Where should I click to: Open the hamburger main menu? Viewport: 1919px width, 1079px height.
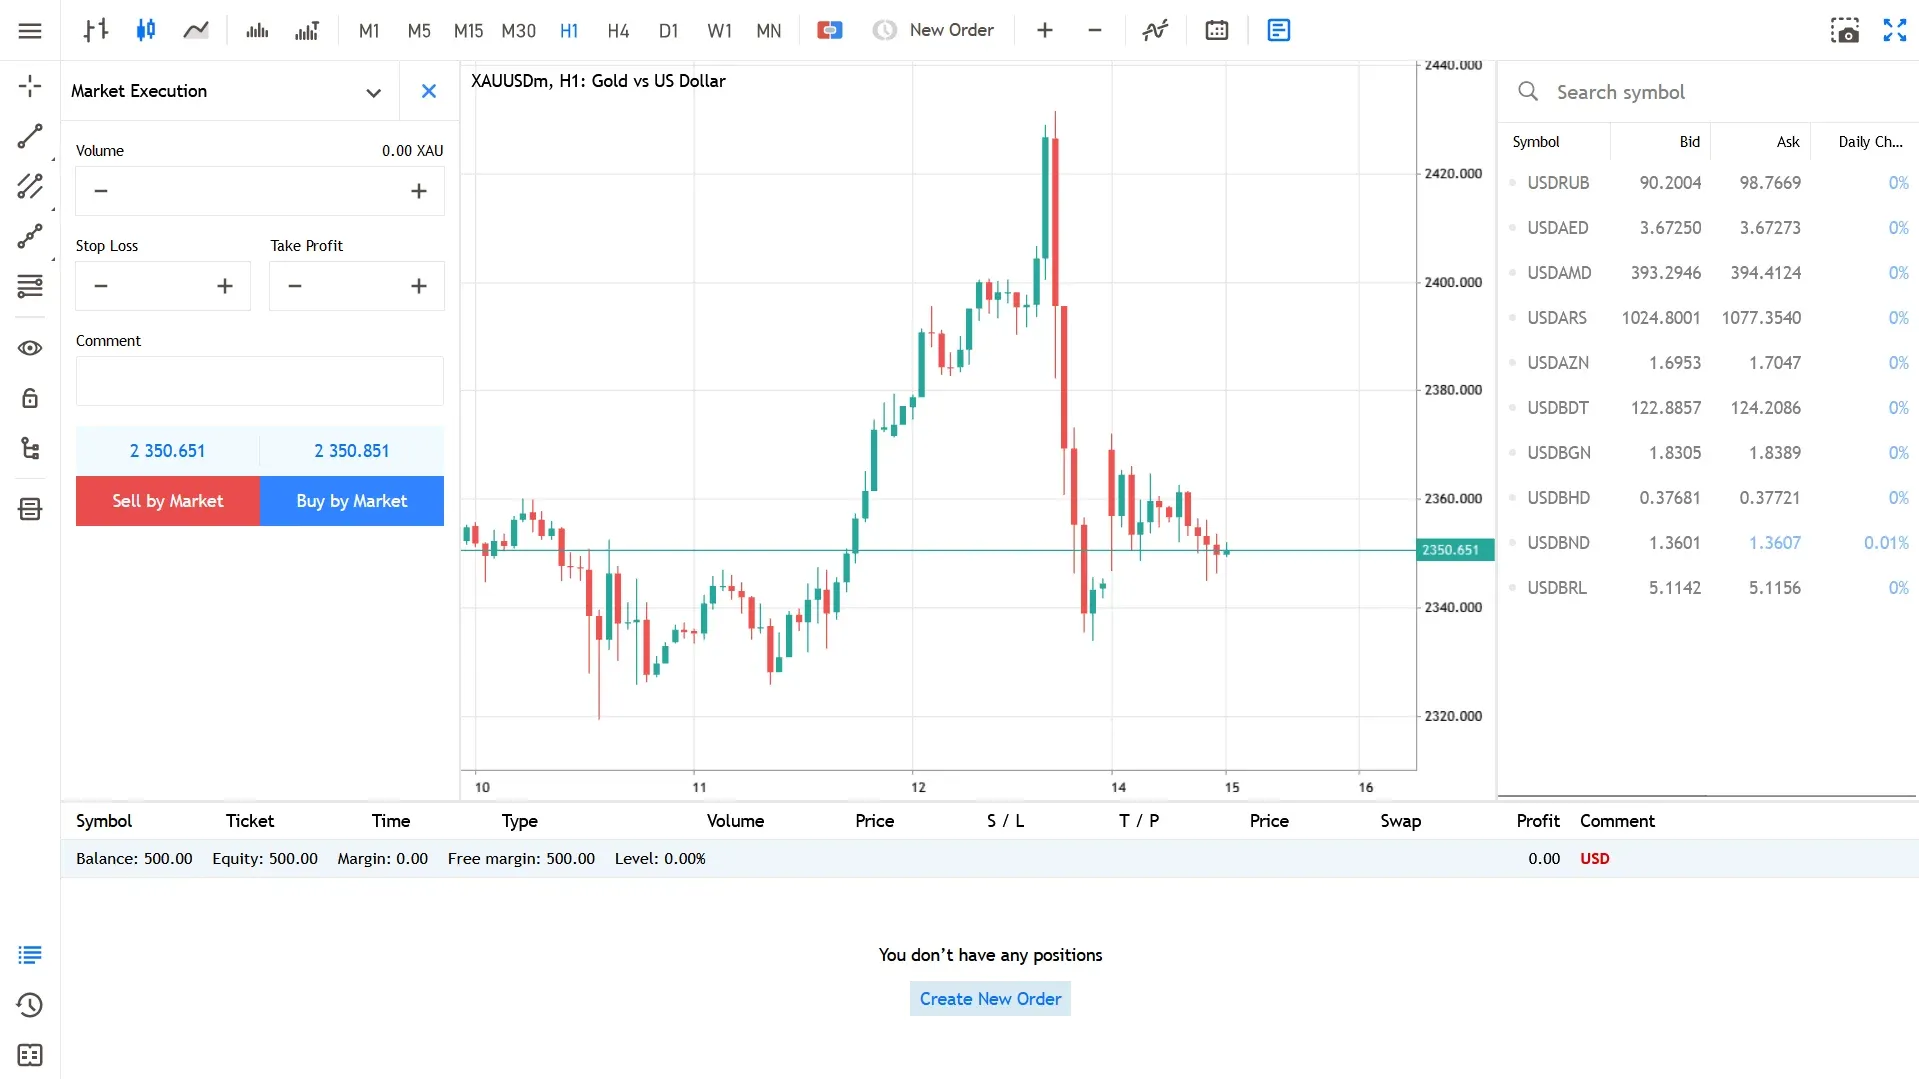tap(30, 30)
